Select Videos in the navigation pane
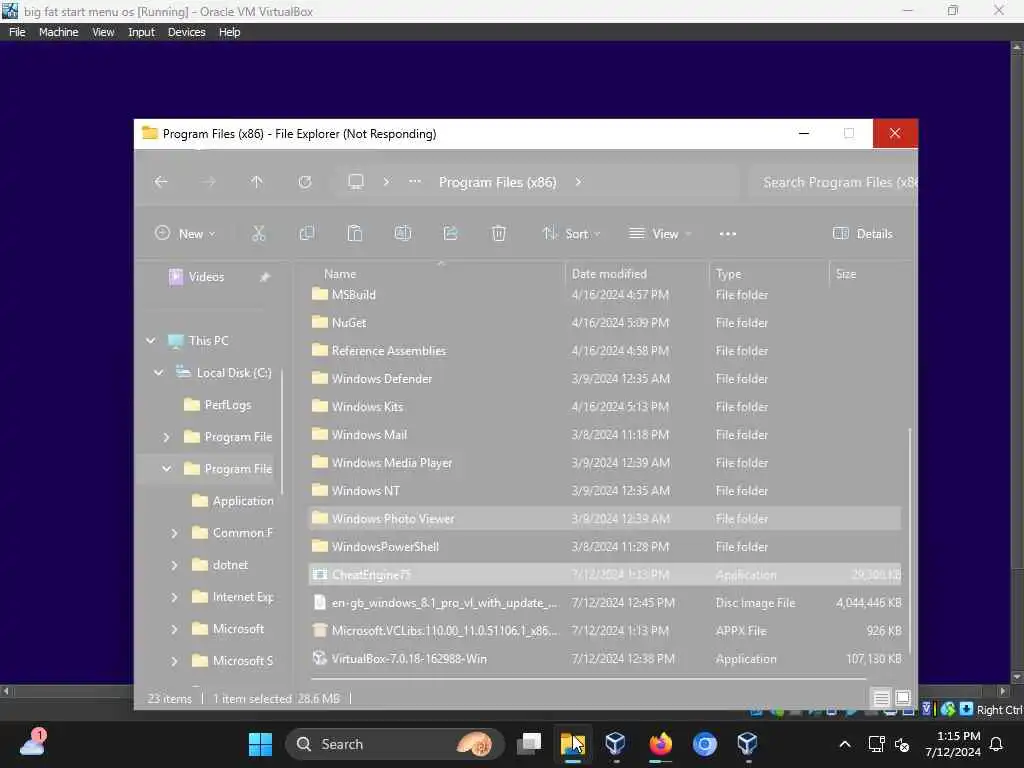 206,277
